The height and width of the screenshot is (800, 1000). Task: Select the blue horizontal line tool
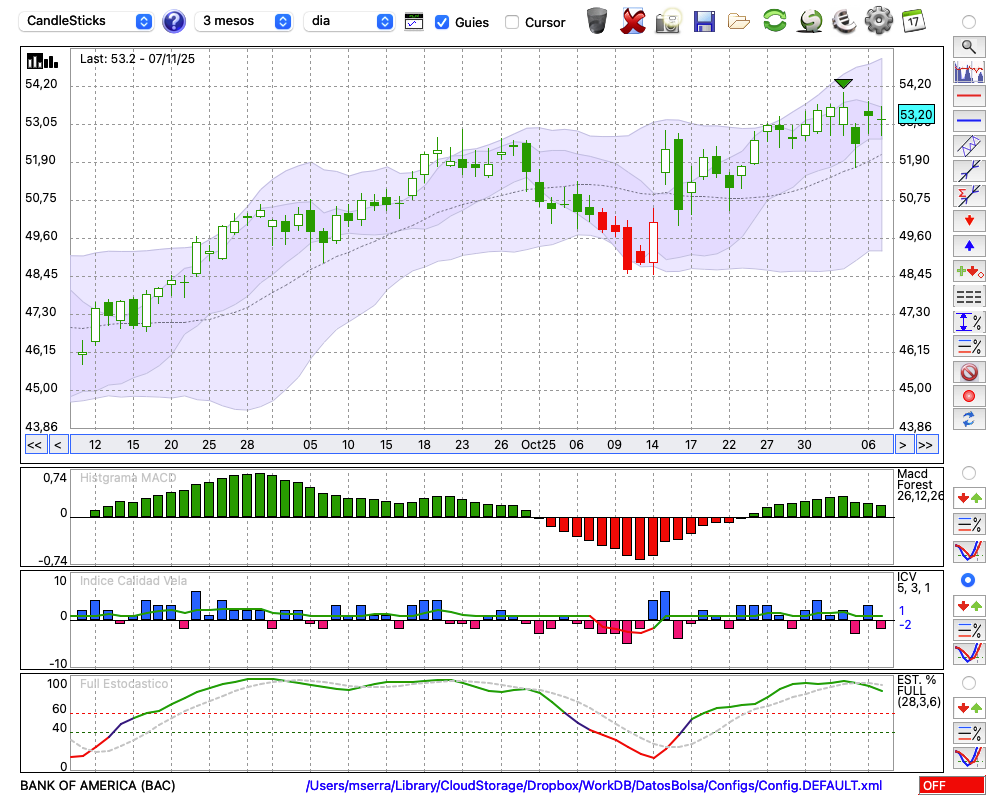tap(969, 121)
